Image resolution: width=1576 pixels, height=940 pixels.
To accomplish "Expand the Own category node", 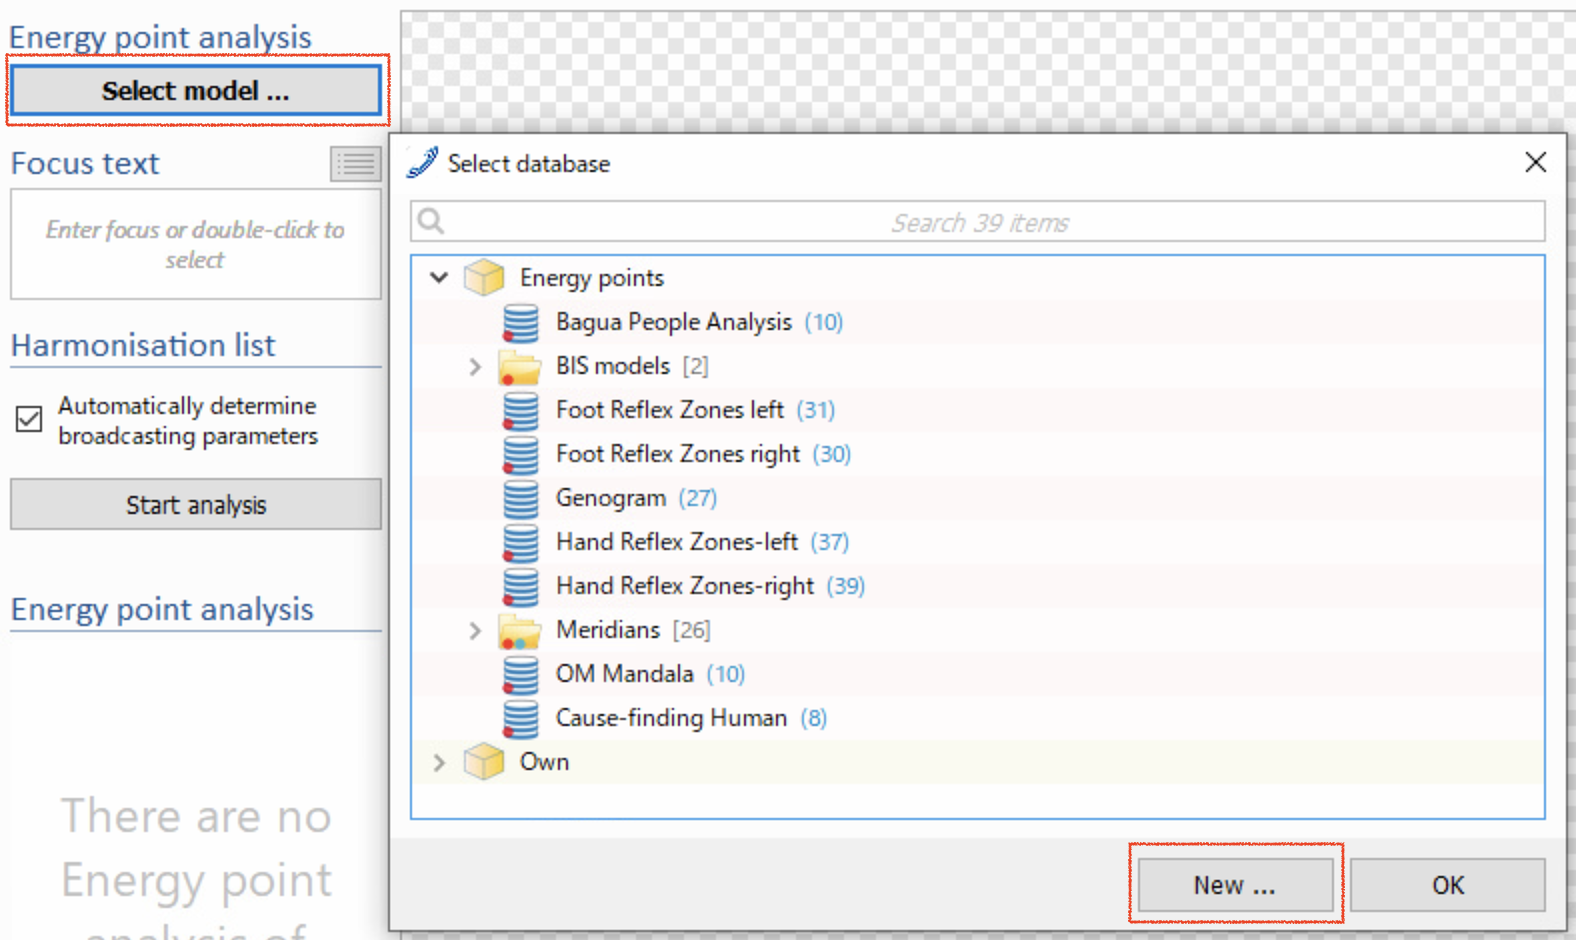I will coord(439,762).
